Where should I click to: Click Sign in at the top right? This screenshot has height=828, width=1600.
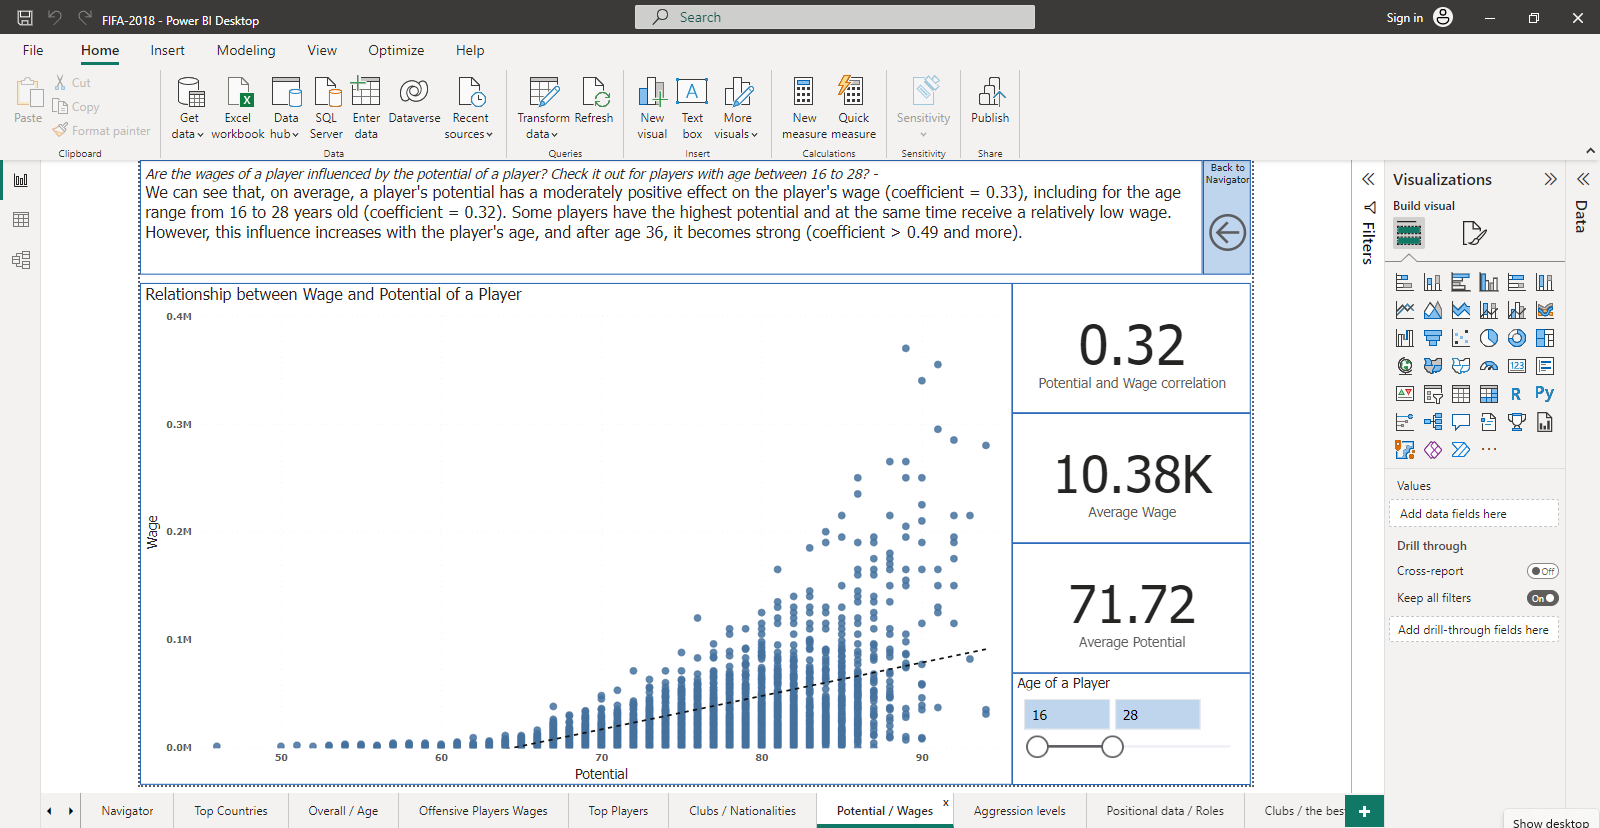(x=1404, y=18)
